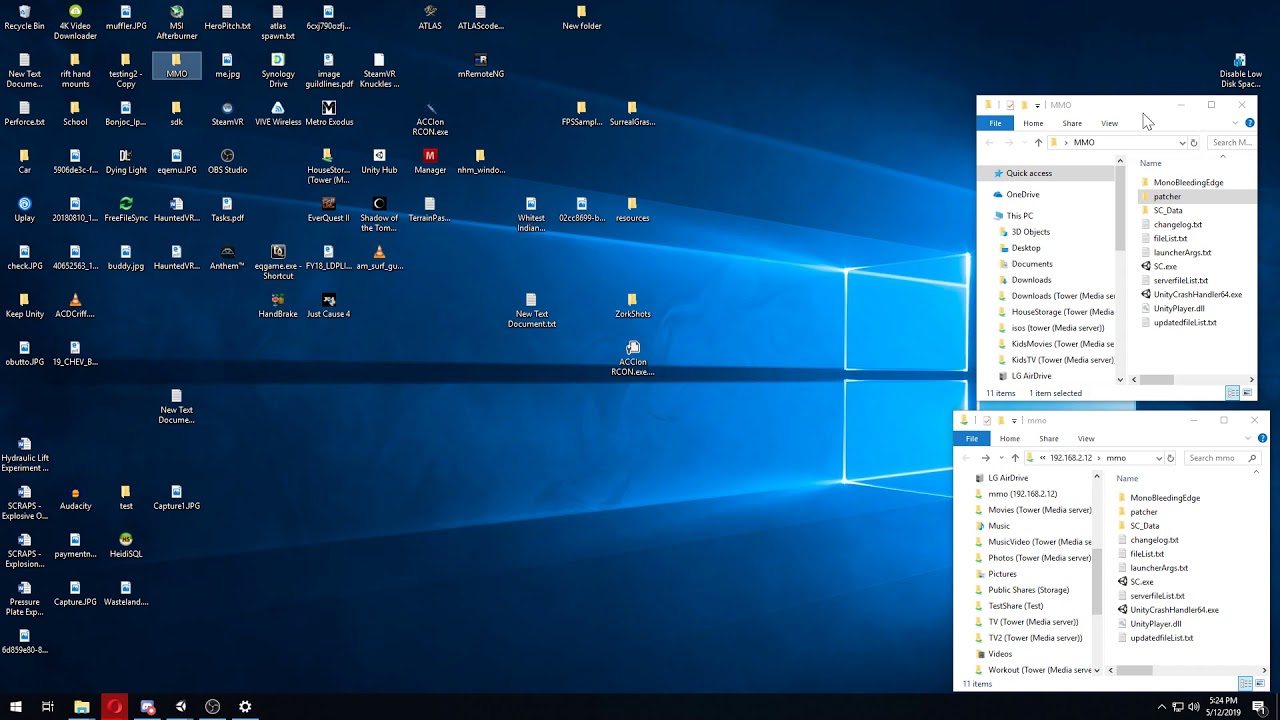Open recent locations dropdown in lower mmo window
This screenshot has width=1280, height=720.
click(x=1001, y=458)
